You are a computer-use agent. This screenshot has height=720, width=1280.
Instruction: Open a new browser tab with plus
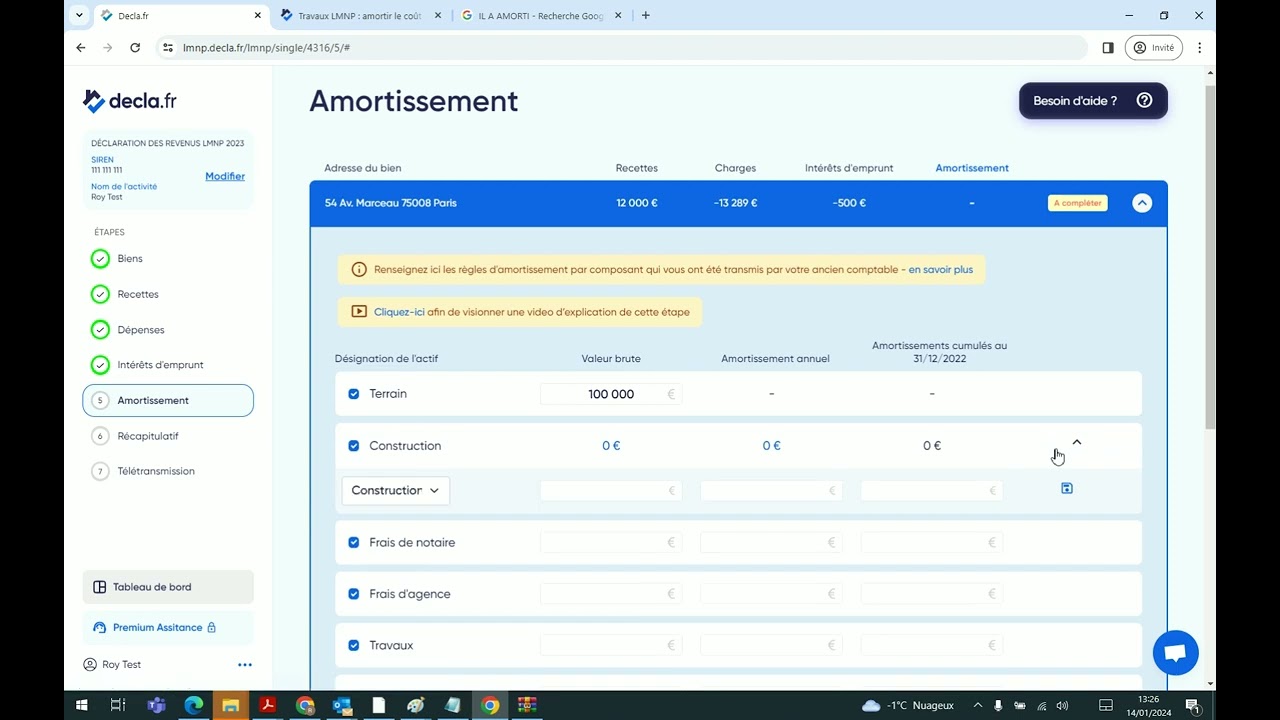tap(645, 15)
